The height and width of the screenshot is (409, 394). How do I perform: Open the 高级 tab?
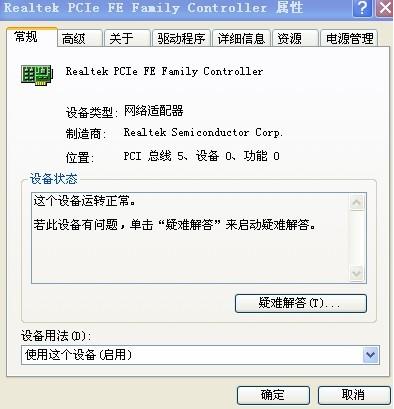click(80, 39)
